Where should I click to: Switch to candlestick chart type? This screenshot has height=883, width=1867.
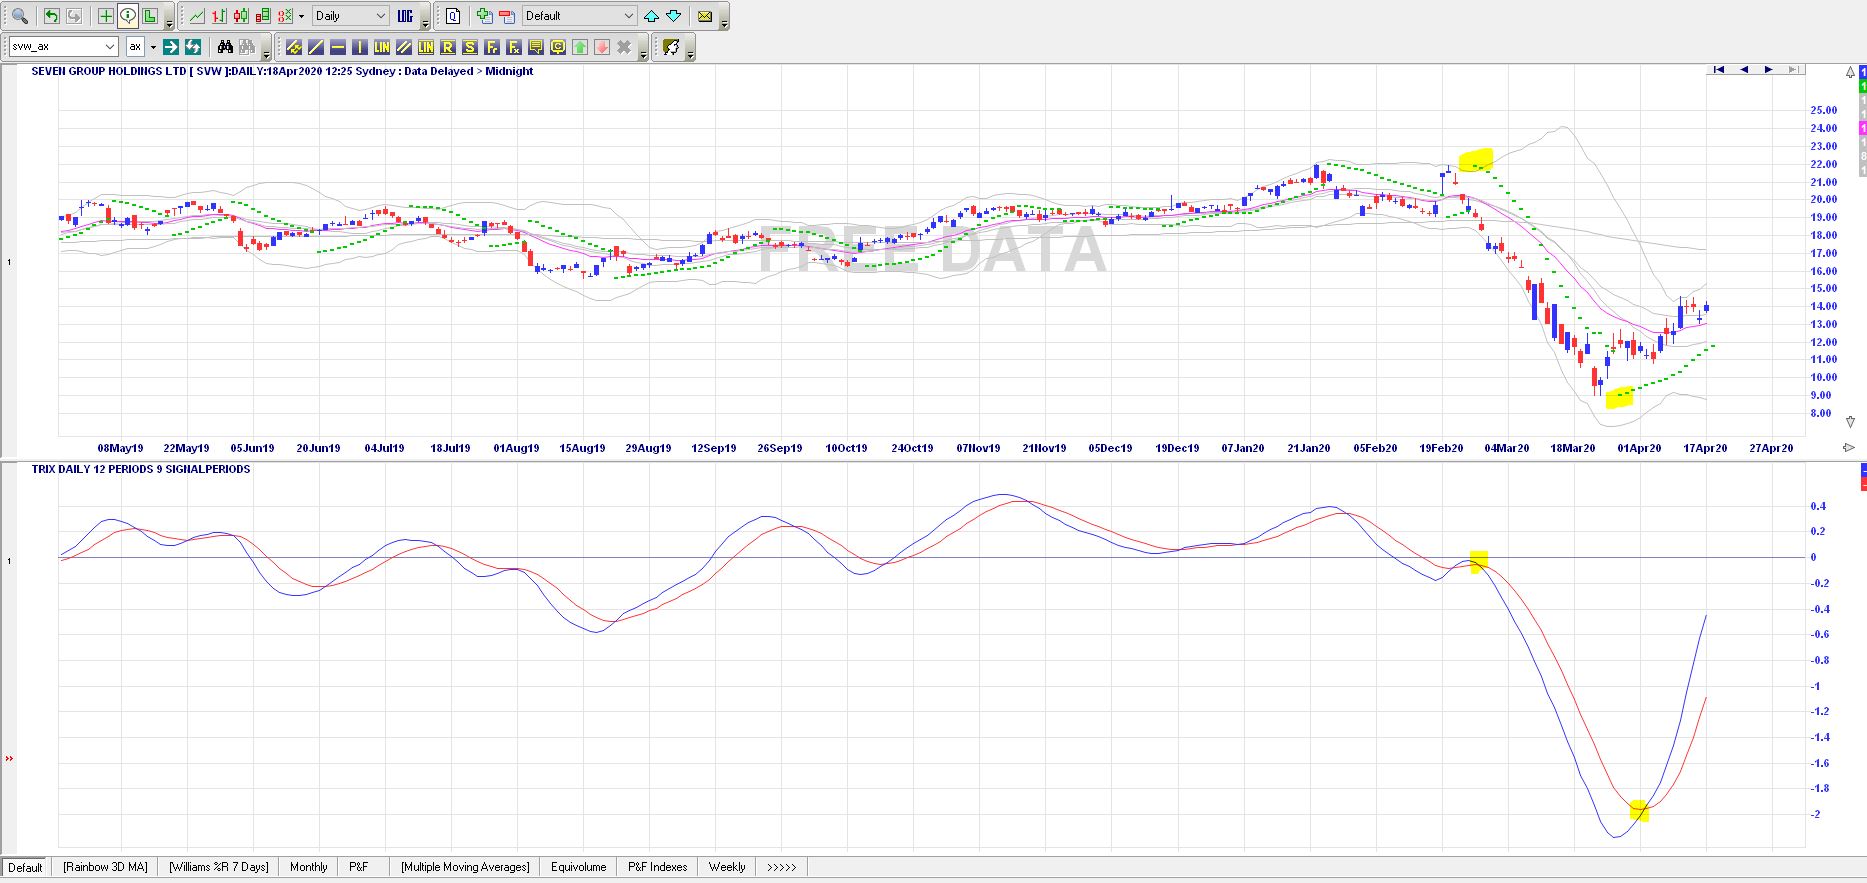click(x=241, y=16)
